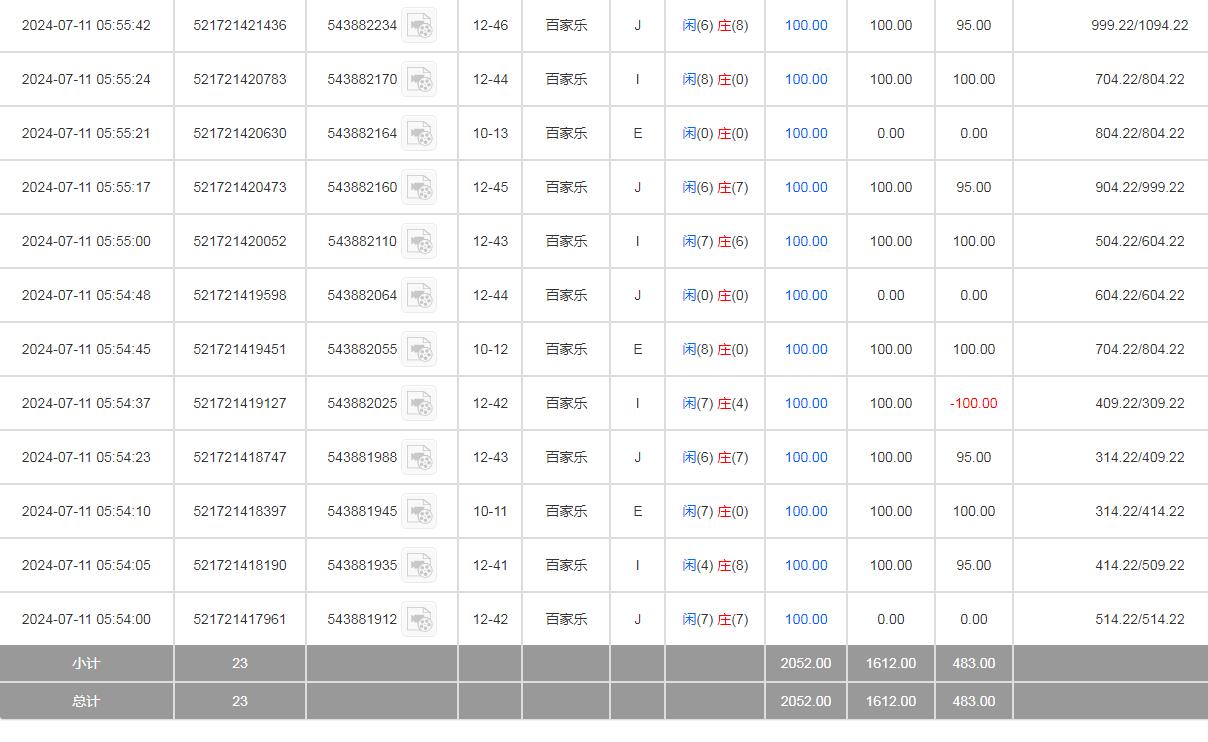Open replay icon next to 543882160
Image resolution: width=1208 pixels, height=742 pixels.
point(419,187)
